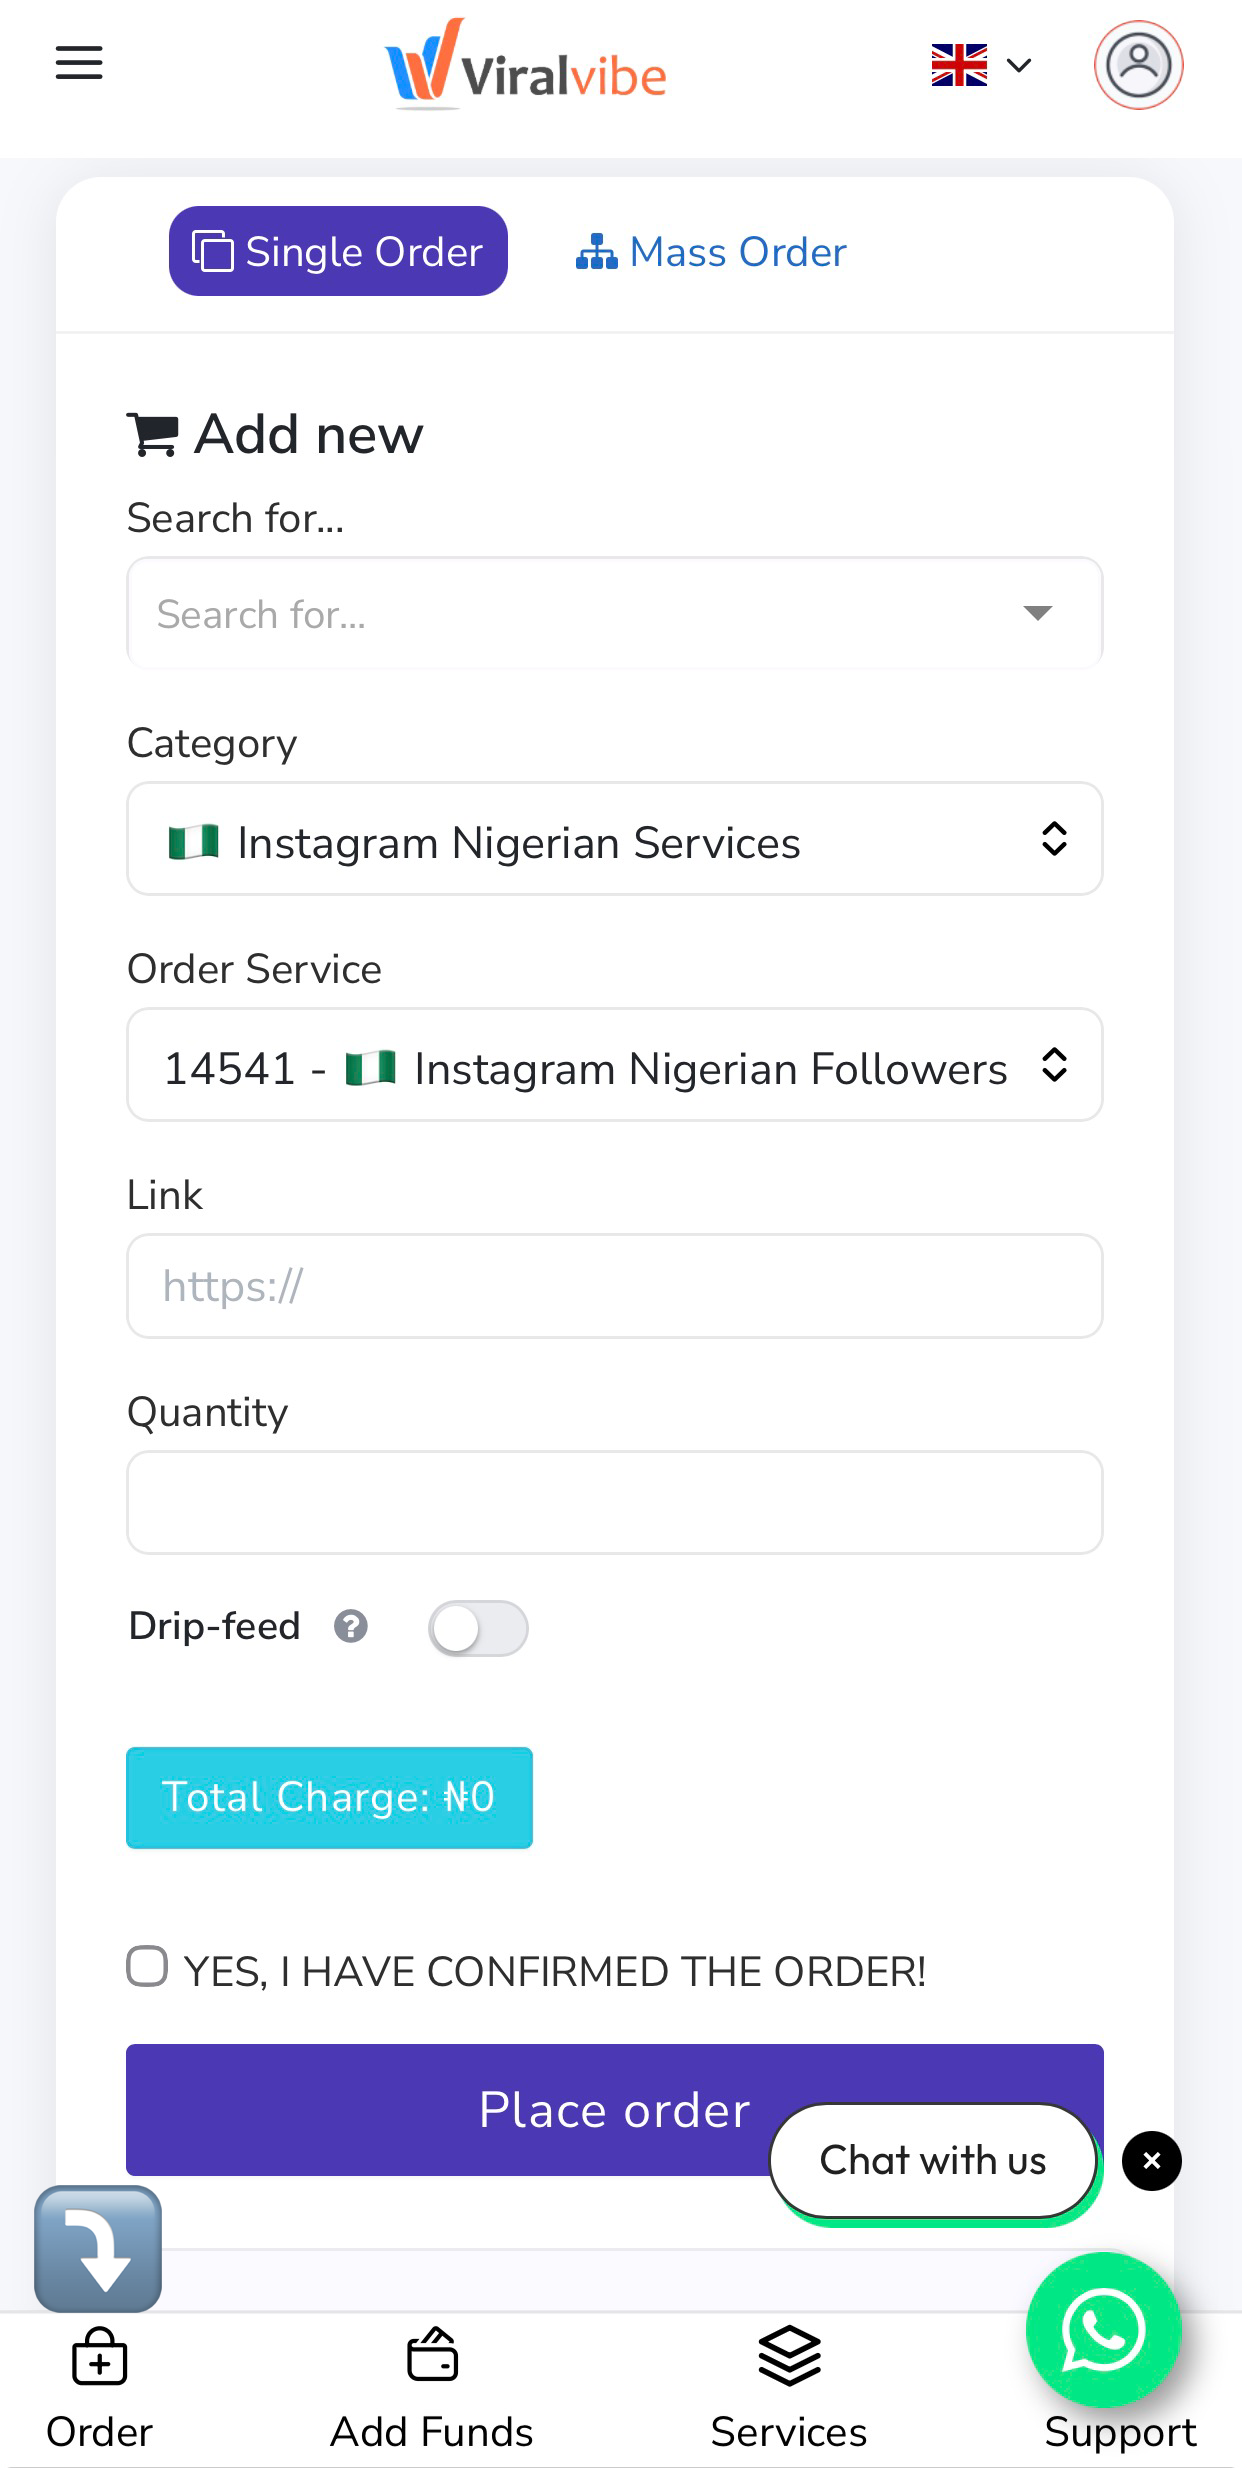The height and width of the screenshot is (2468, 1242).
Task: Select the Single Order tab
Action: (x=338, y=252)
